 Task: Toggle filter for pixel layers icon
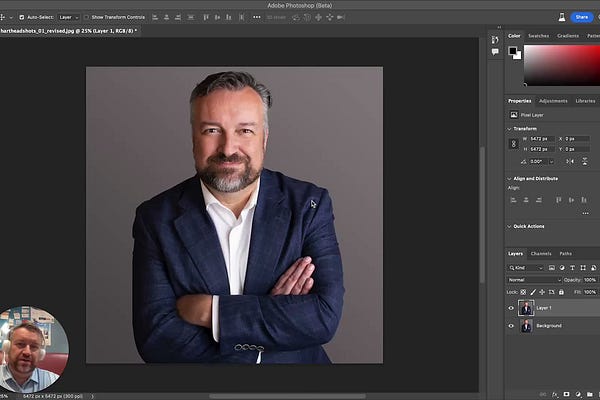[x=551, y=268]
